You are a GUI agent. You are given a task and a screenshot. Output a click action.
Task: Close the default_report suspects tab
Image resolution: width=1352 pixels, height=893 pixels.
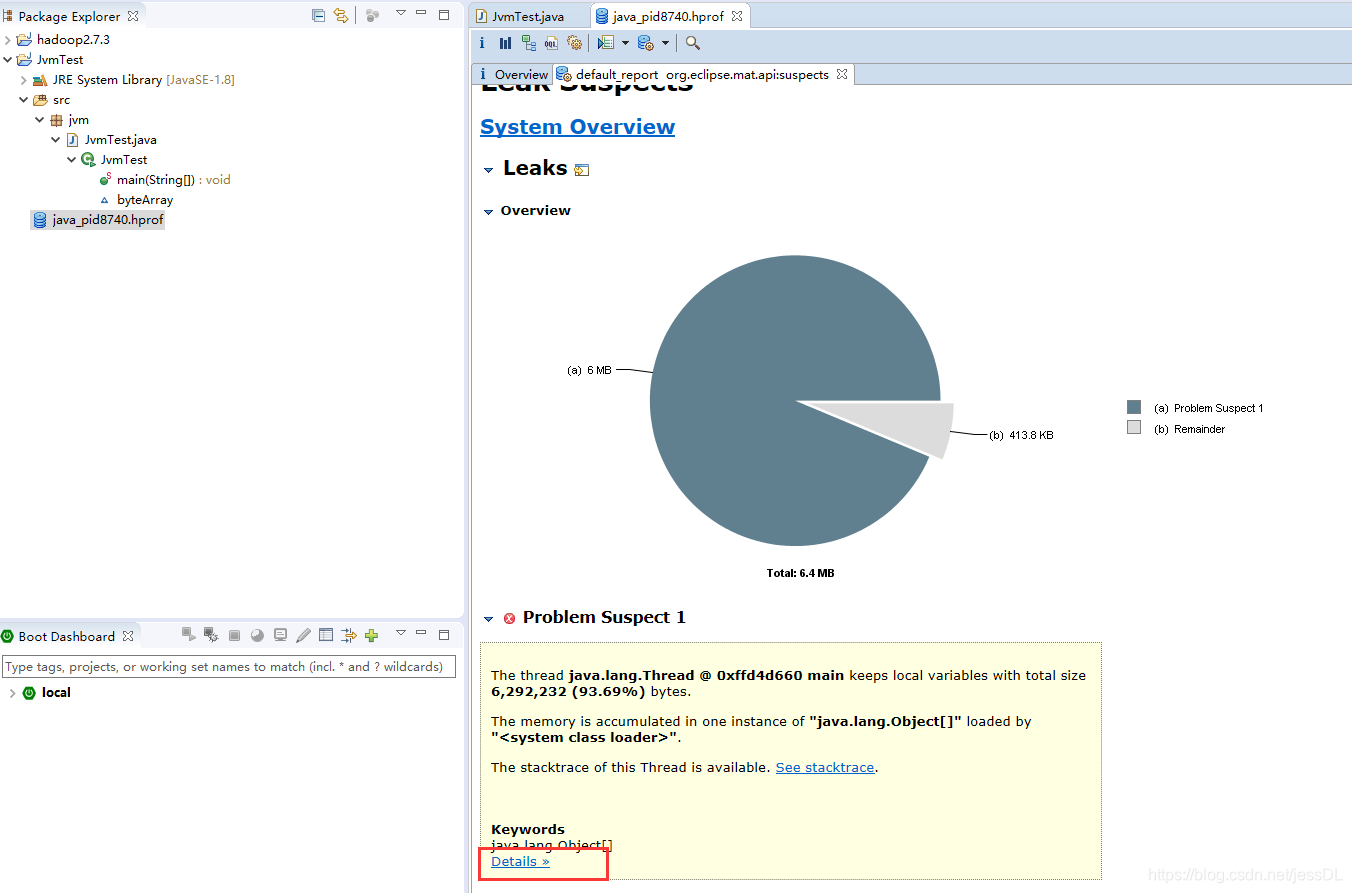842,74
